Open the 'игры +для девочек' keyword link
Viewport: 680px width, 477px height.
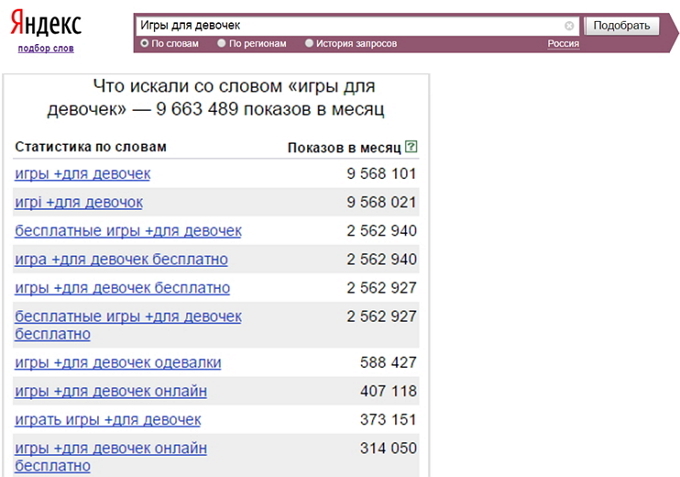pos(82,174)
